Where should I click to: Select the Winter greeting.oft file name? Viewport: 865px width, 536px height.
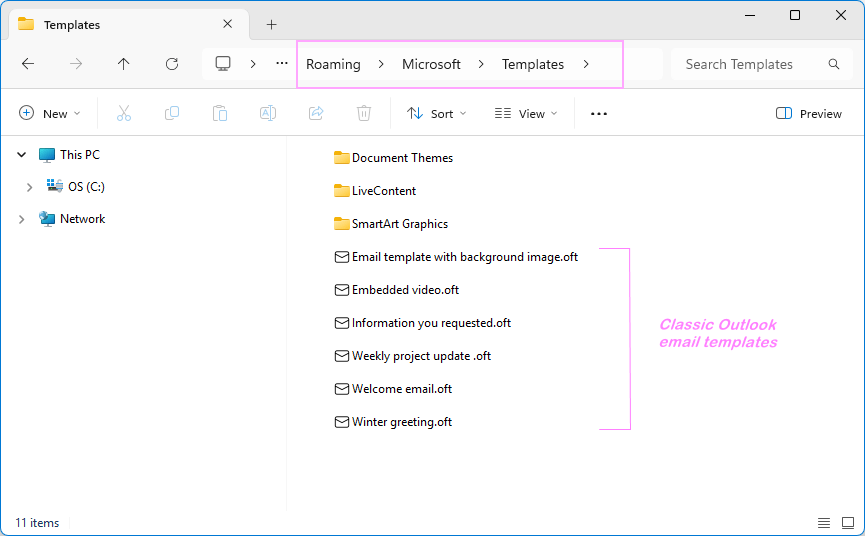(402, 422)
